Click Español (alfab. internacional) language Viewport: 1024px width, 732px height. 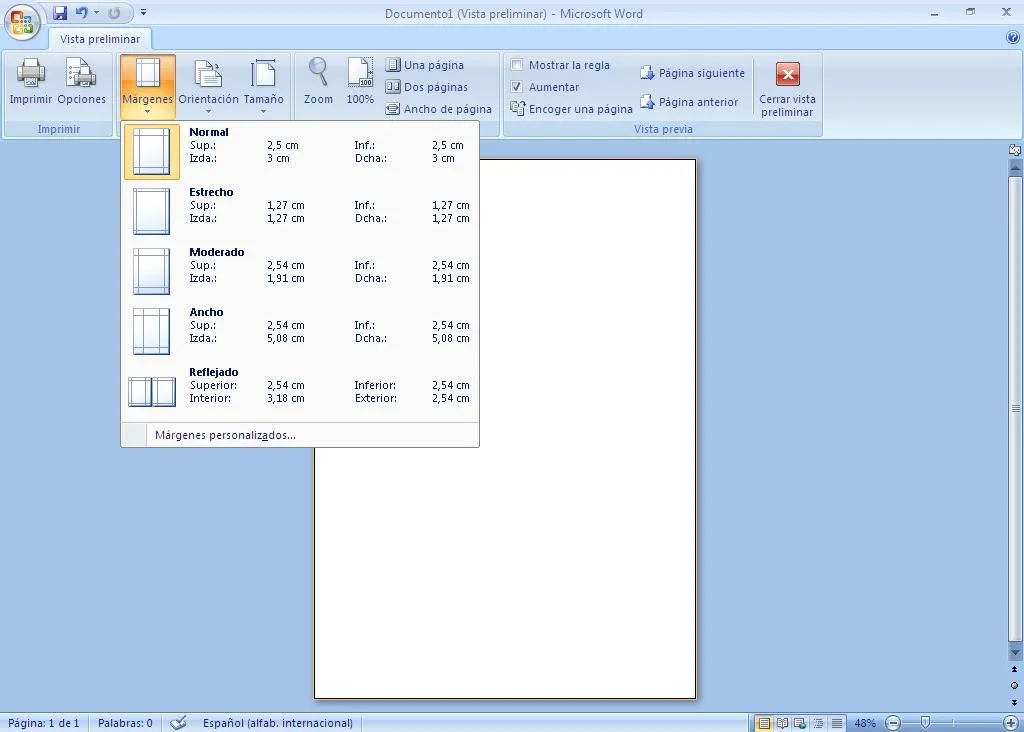[x=278, y=723]
